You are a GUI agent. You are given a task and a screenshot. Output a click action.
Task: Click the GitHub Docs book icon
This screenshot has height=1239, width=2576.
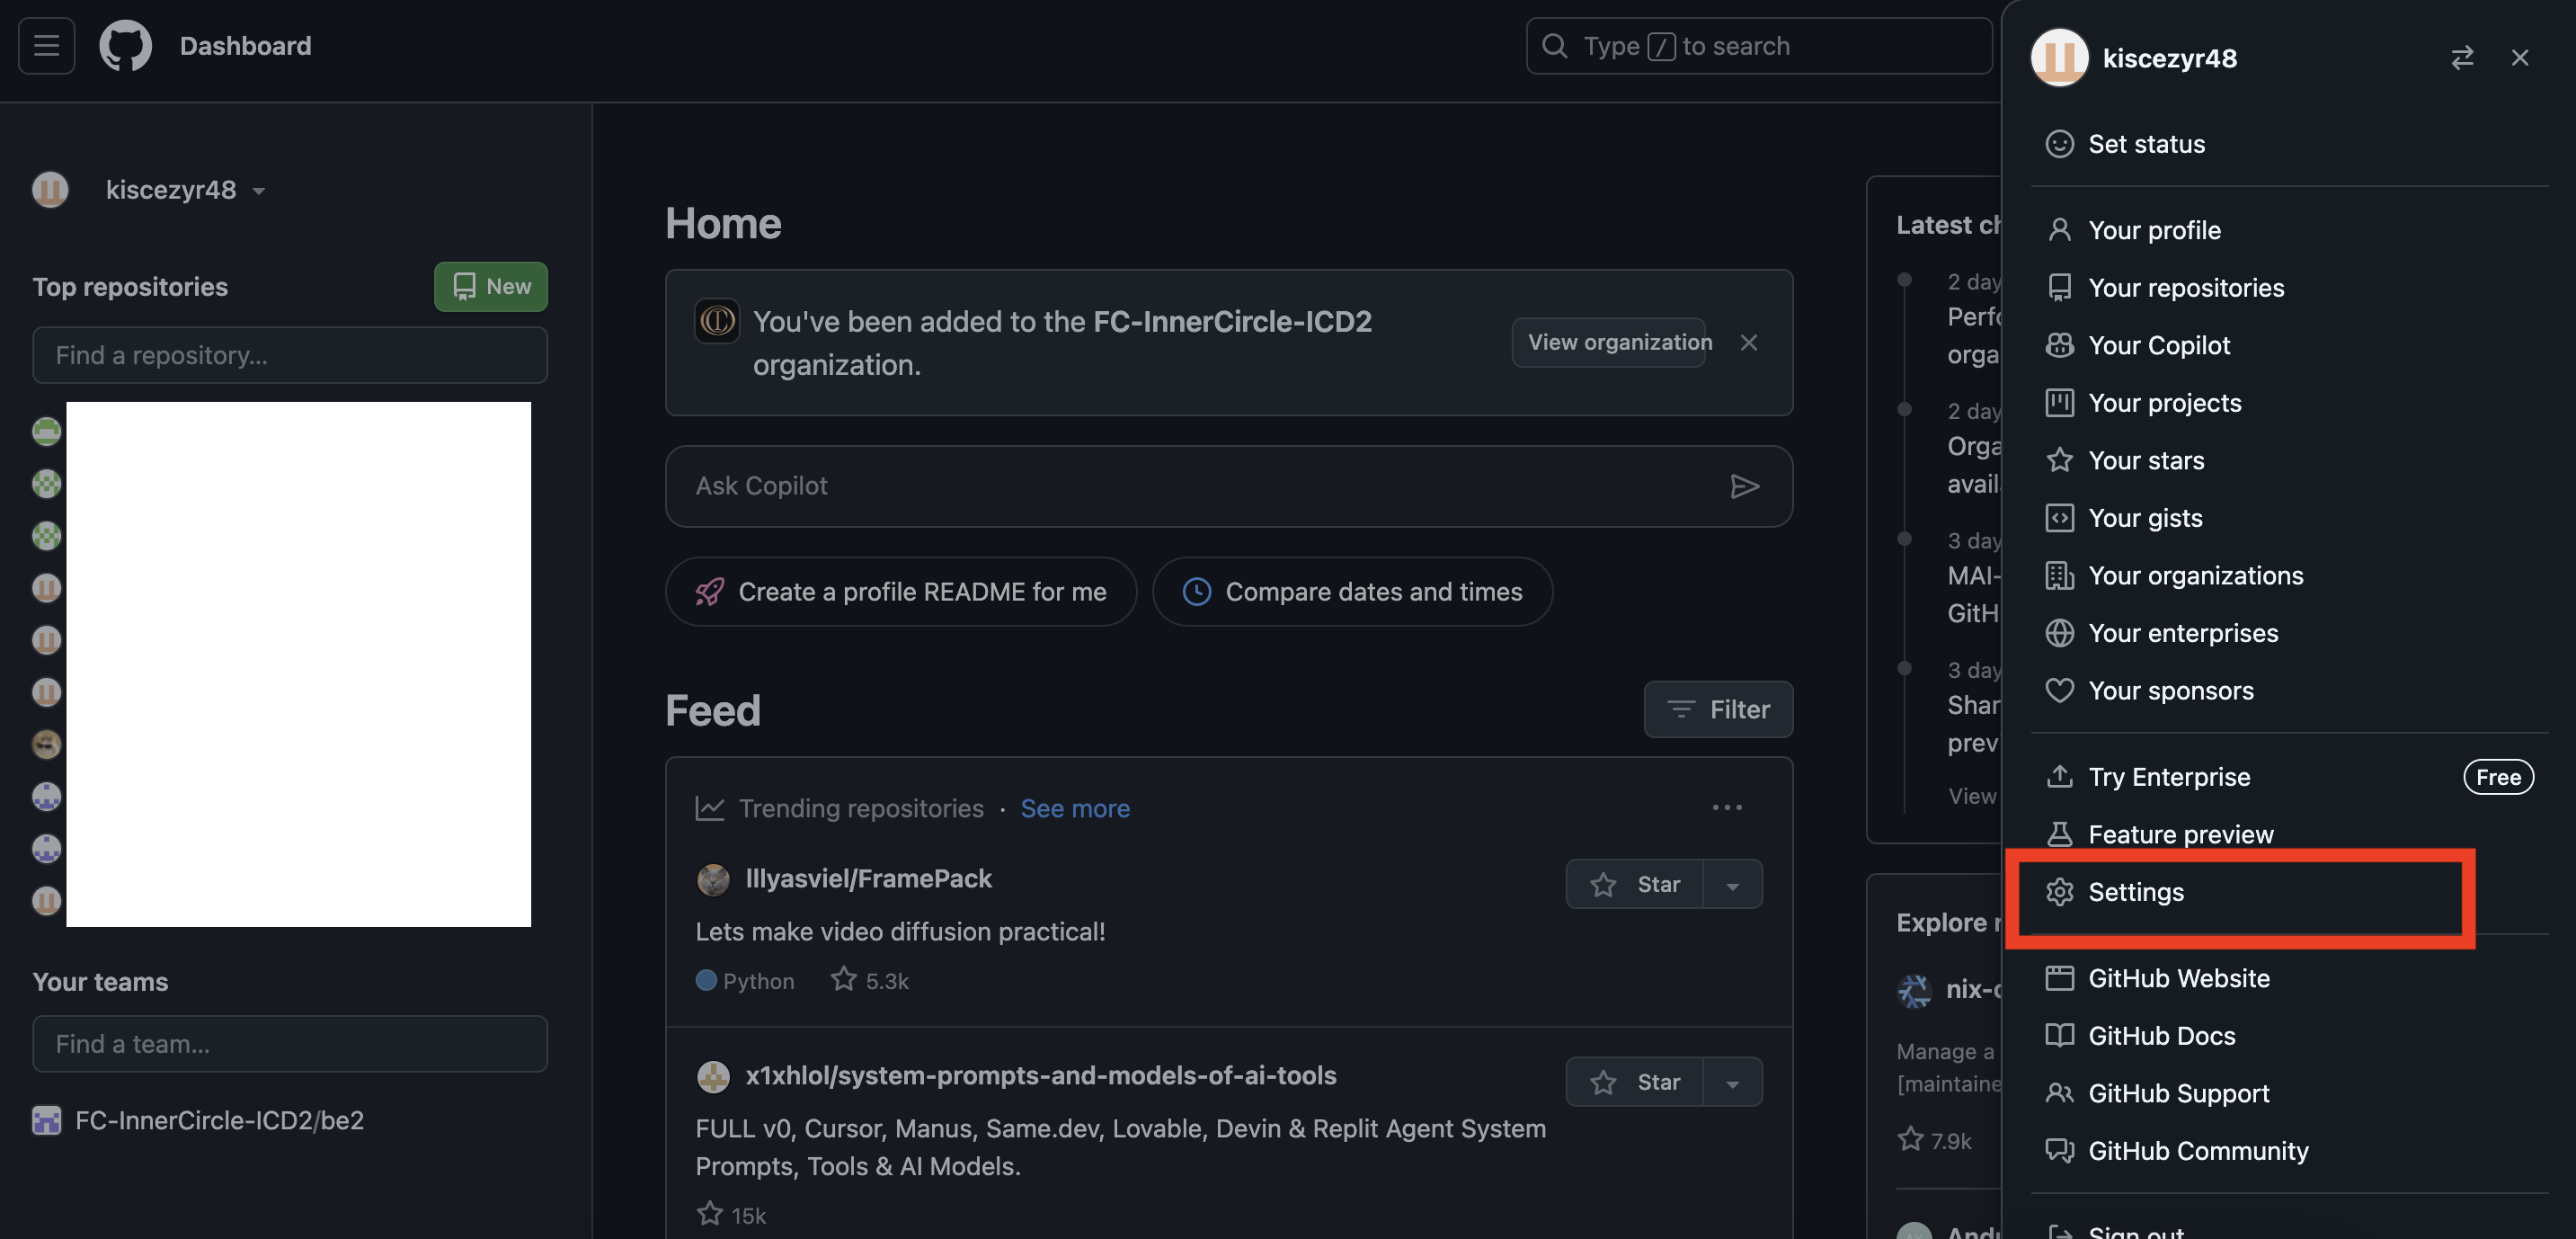tap(2059, 1036)
